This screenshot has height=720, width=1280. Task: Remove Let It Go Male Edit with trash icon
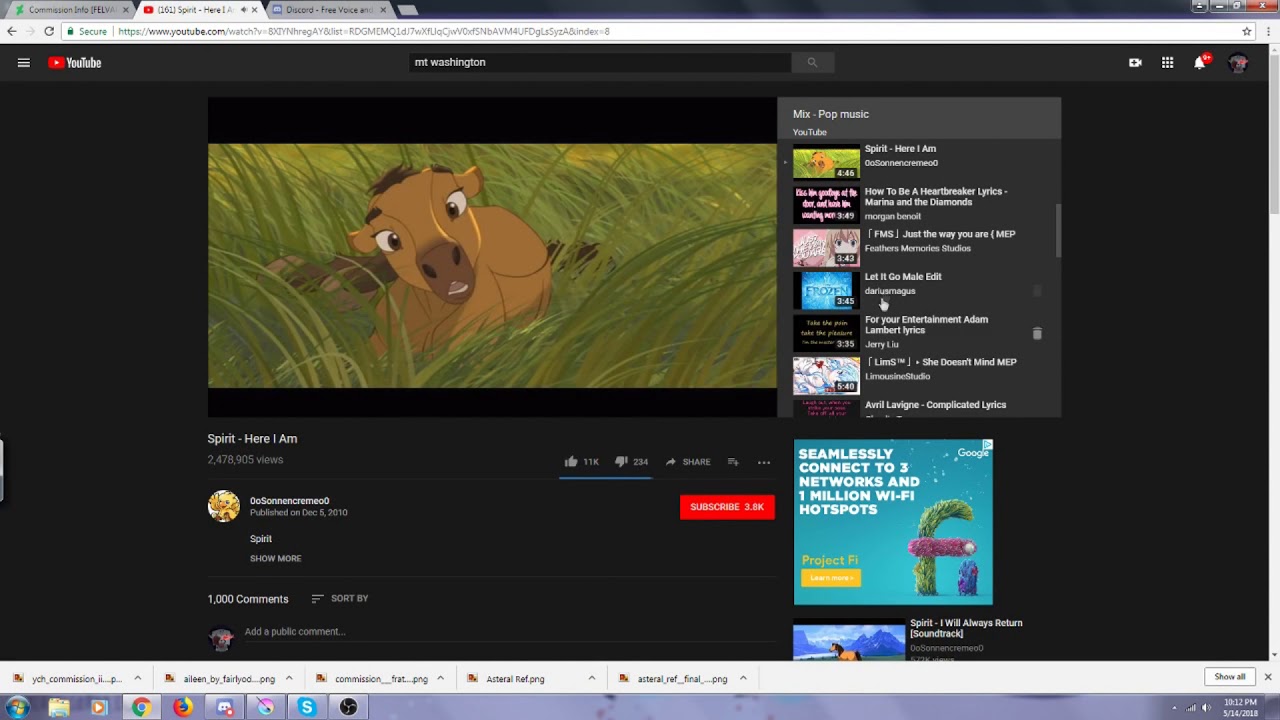click(1037, 291)
